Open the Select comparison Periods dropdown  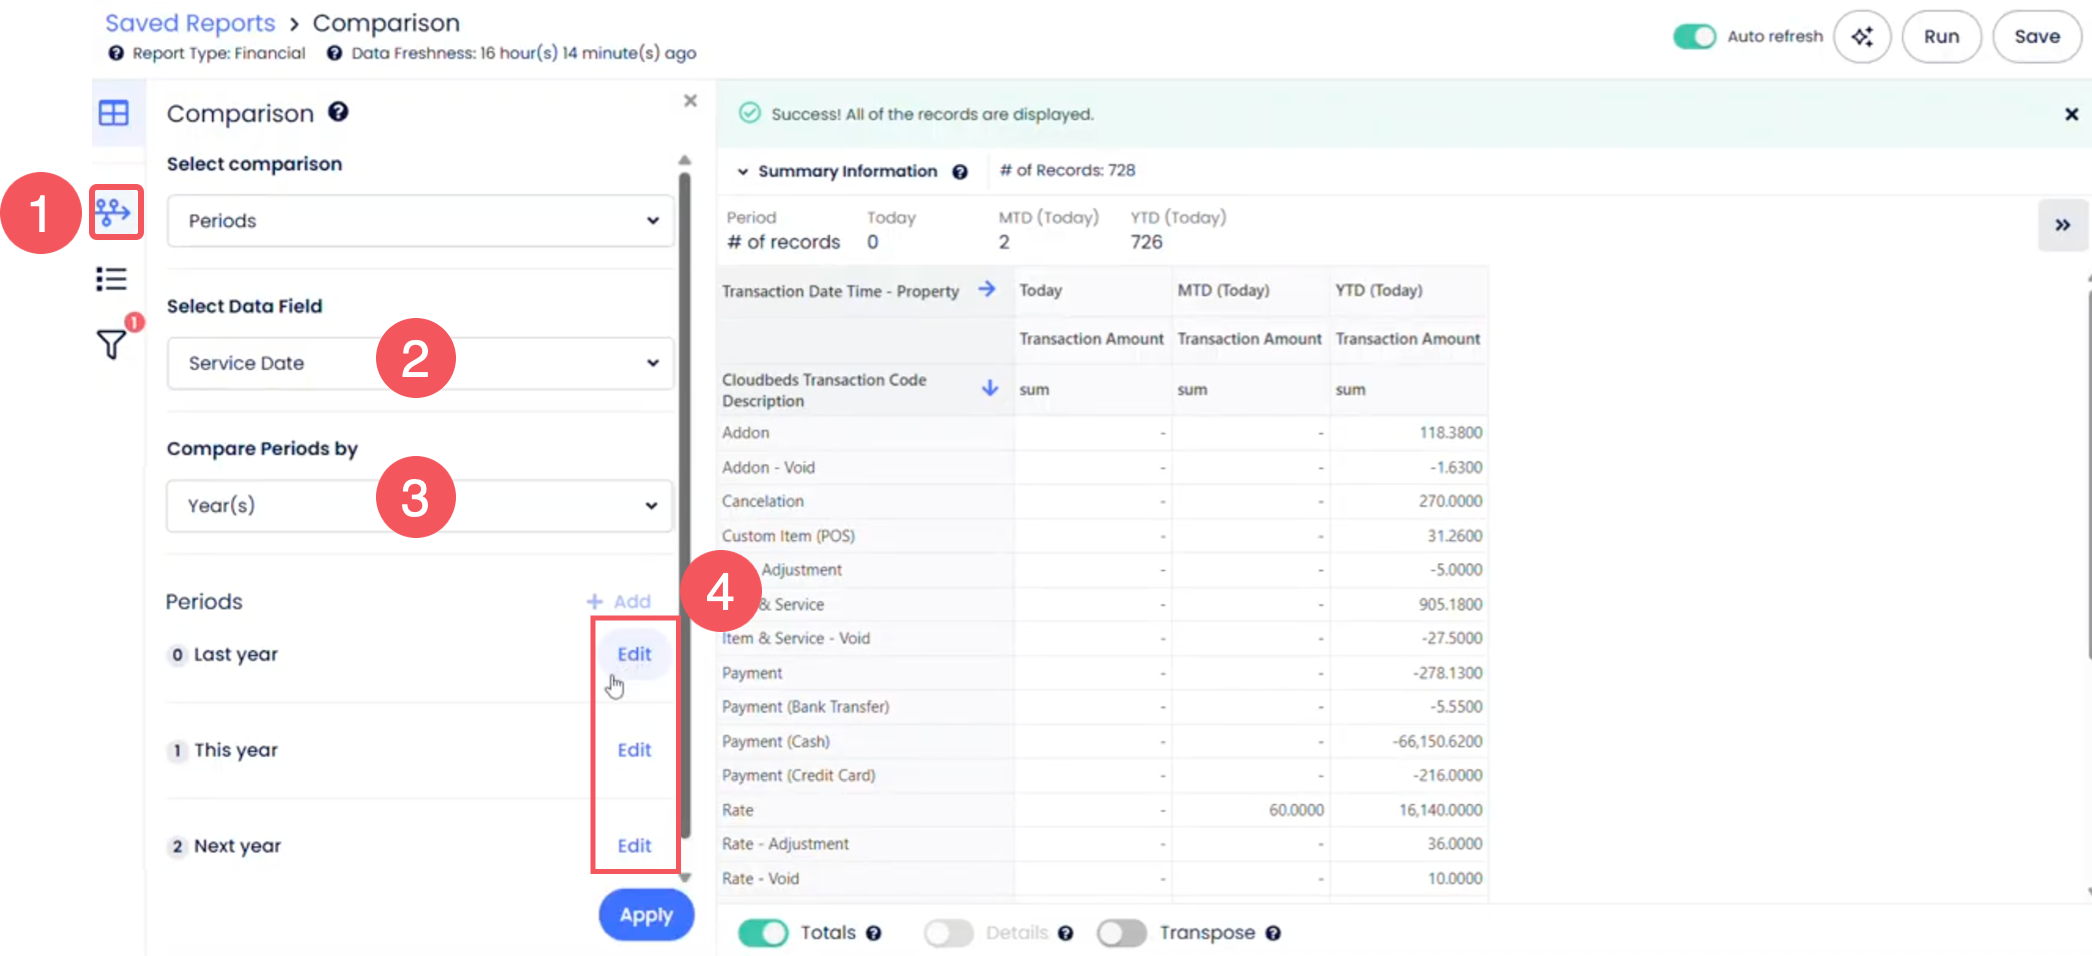420,221
